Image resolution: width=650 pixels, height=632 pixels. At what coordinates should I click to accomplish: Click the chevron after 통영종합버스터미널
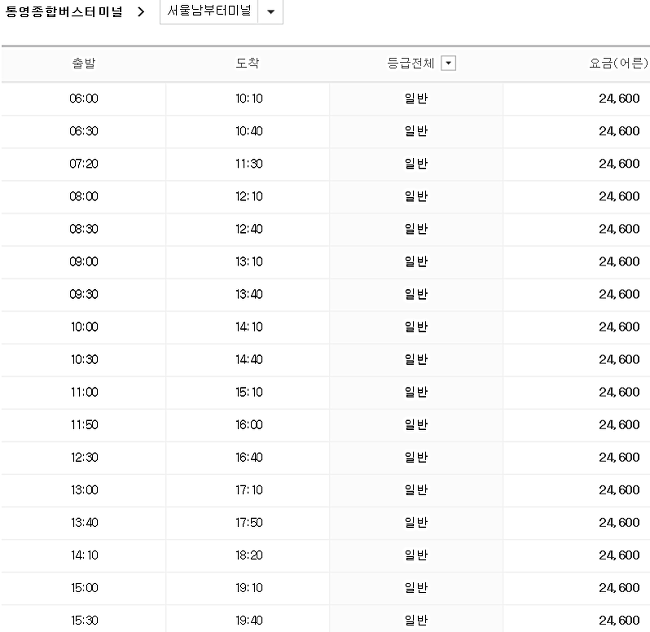(x=141, y=12)
